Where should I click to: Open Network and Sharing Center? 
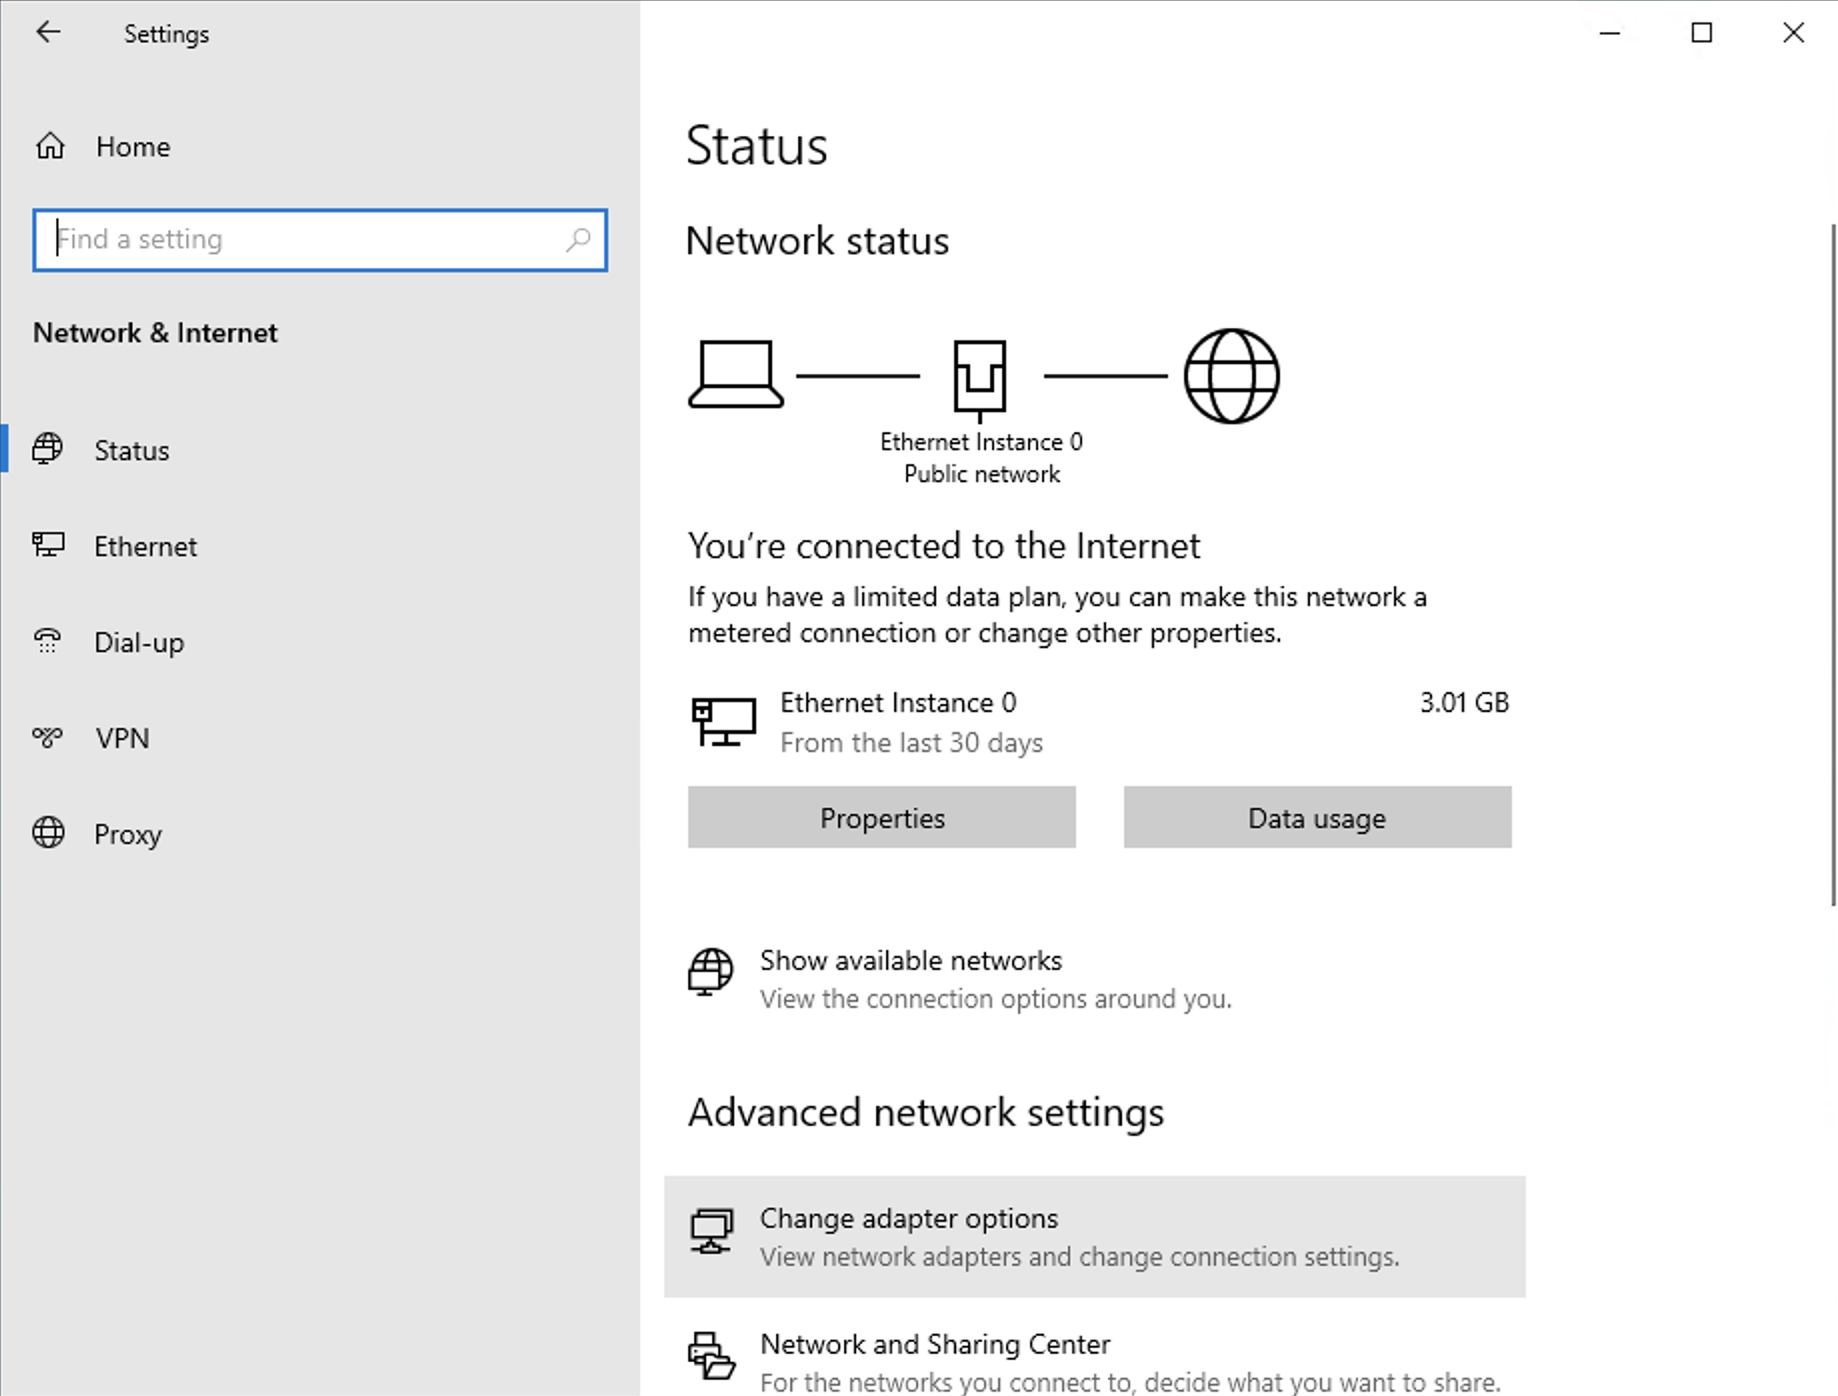[x=935, y=1345]
